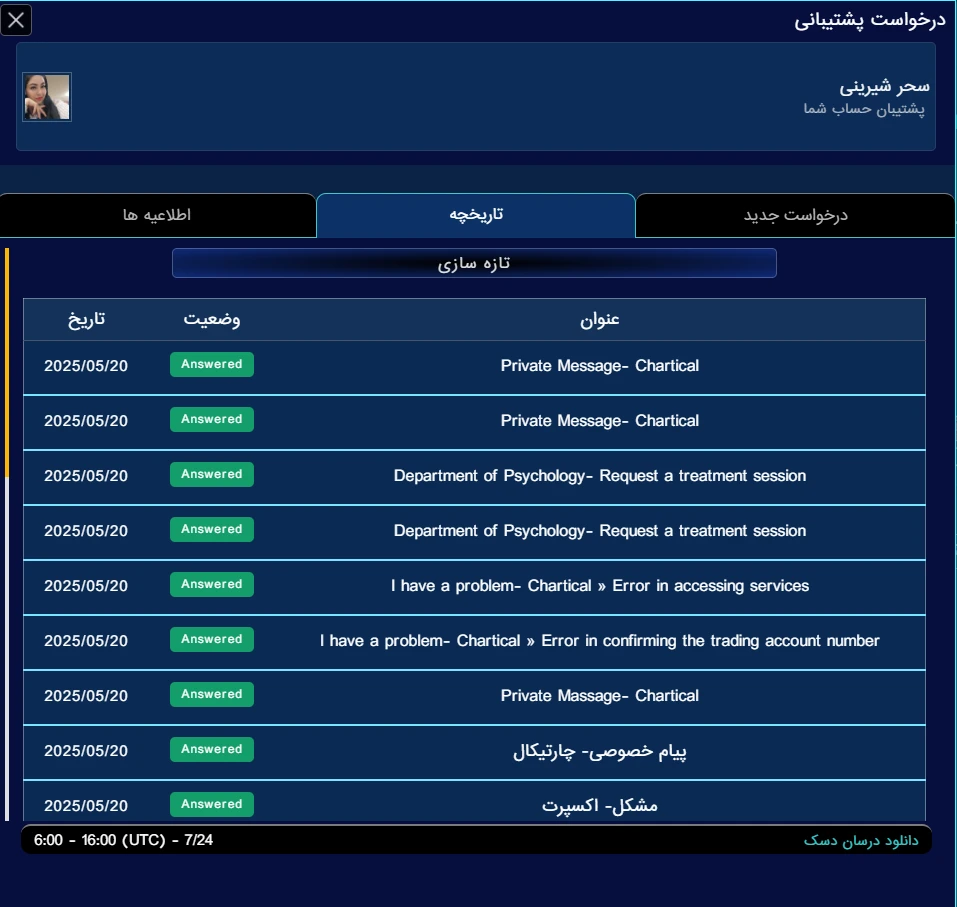Open the "پیام خصوصی- چارتیکال" ticket
957x907 pixels.
[x=600, y=752]
